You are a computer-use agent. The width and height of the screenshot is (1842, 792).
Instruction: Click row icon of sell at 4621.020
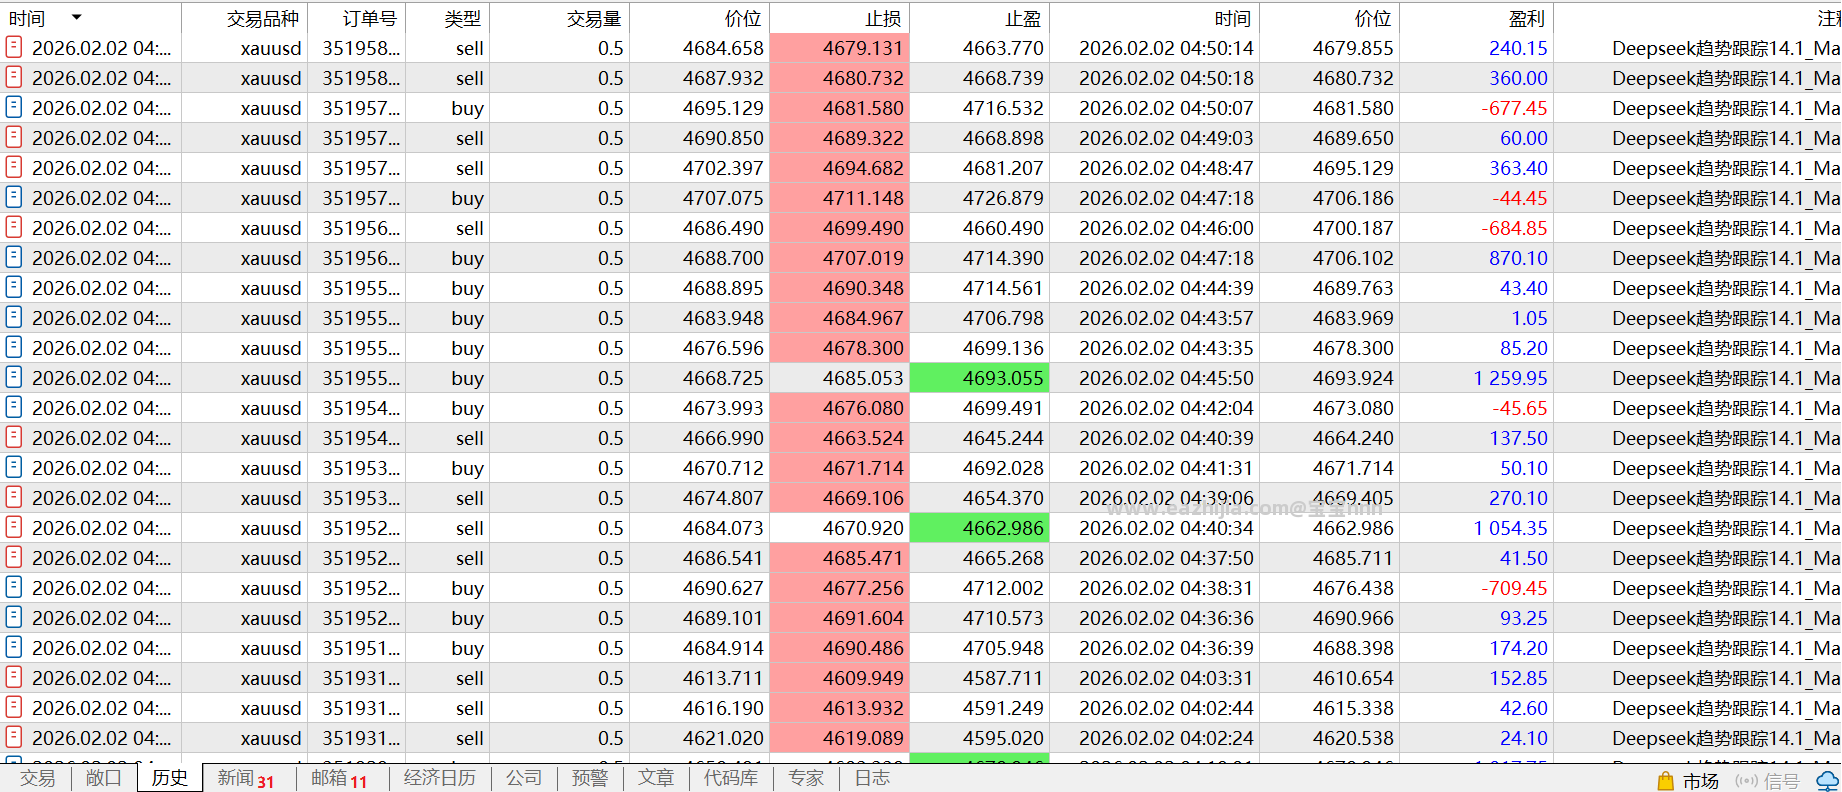(14, 736)
